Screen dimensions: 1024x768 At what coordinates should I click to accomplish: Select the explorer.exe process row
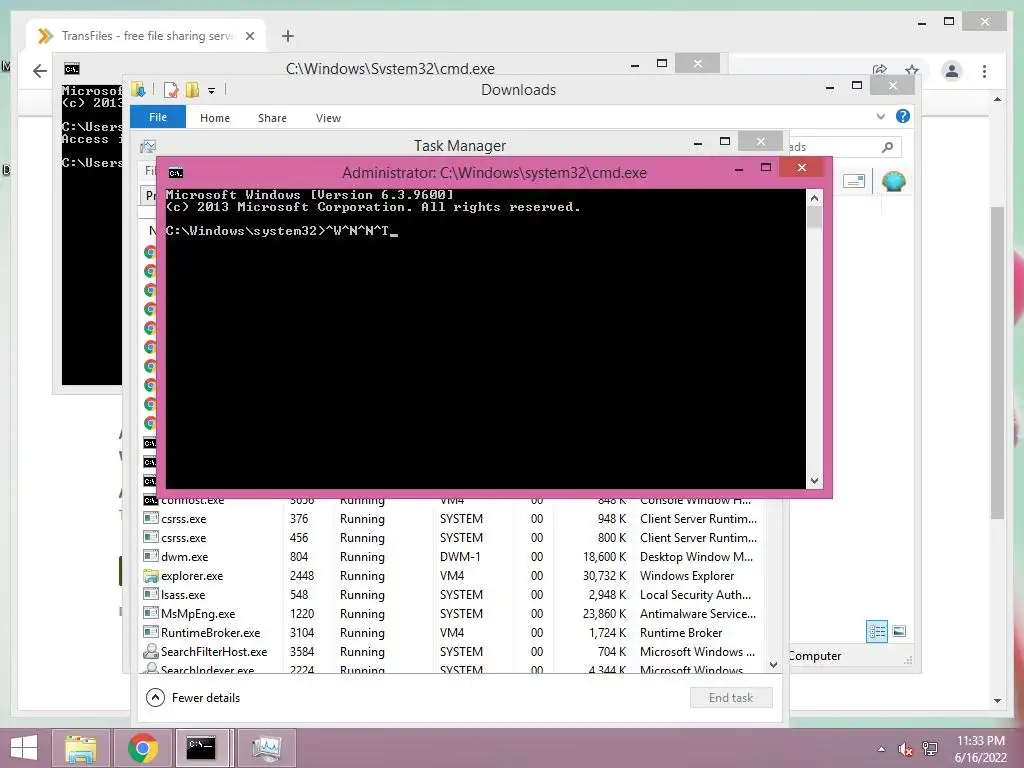click(452, 576)
